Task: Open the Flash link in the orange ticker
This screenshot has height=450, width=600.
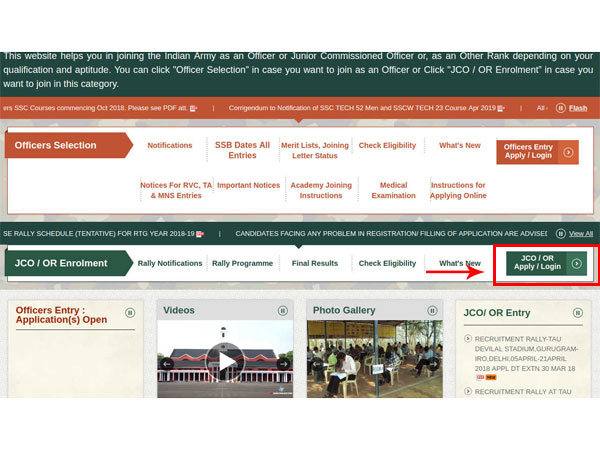Action: (x=578, y=108)
